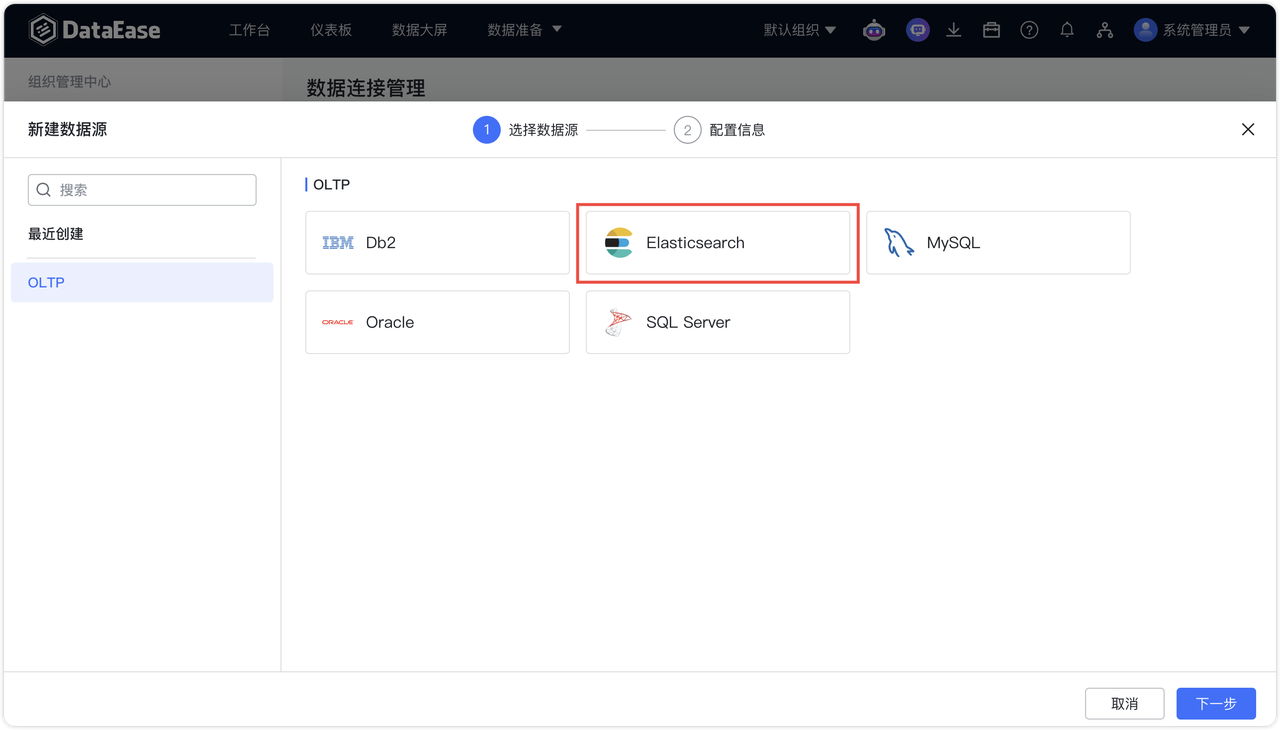Screen dimensions: 1280x730
Task: Open the 数据大屏 menu item
Action: click(420, 29)
